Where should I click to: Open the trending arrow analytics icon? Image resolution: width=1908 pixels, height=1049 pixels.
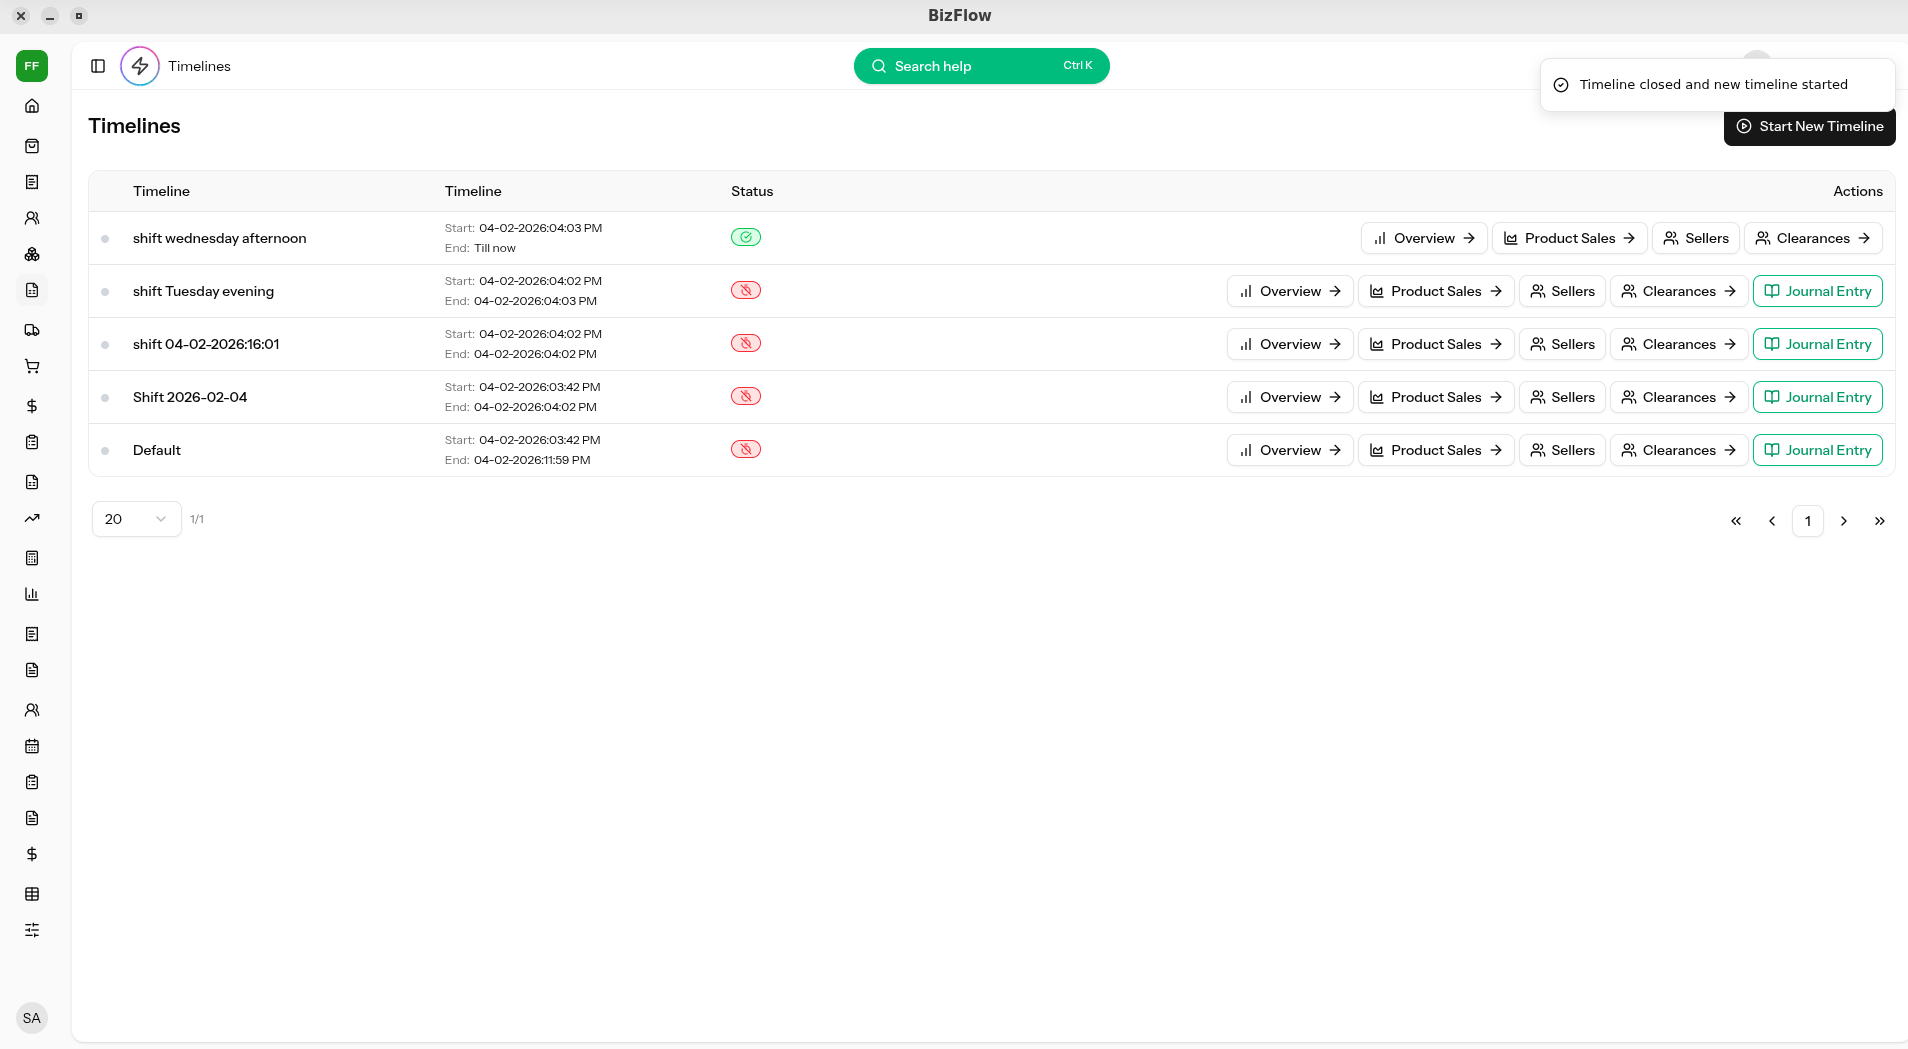(32, 518)
